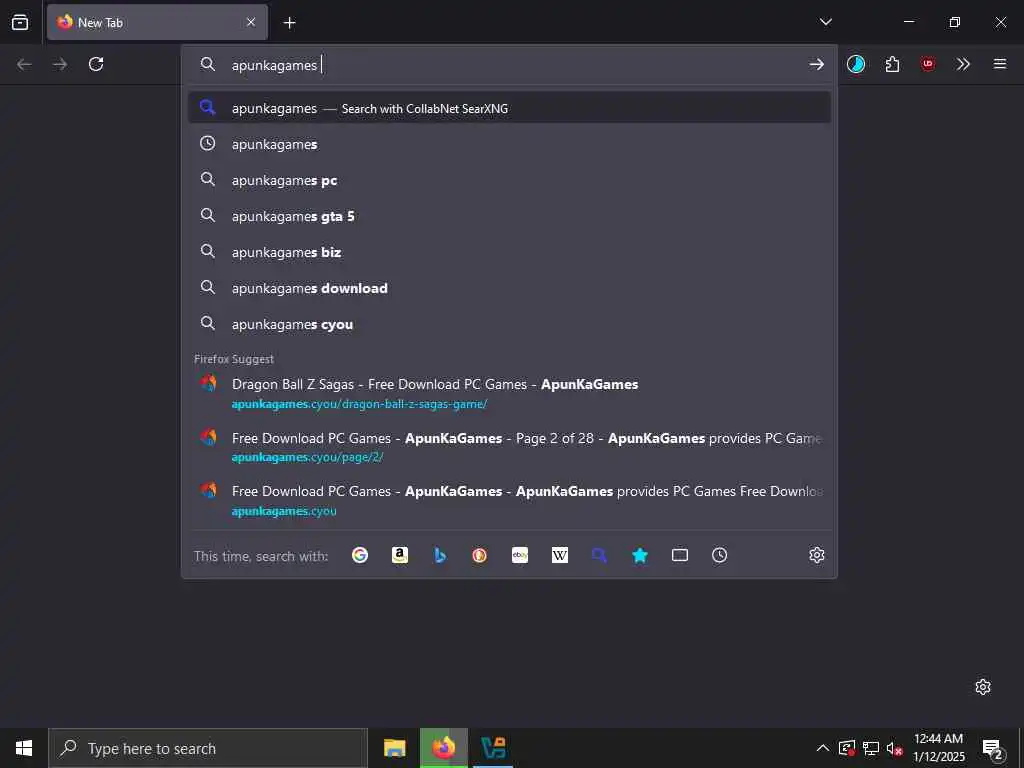Search with the eBay engine icon
Viewport: 1024px width, 768px height.
click(520, 555)
